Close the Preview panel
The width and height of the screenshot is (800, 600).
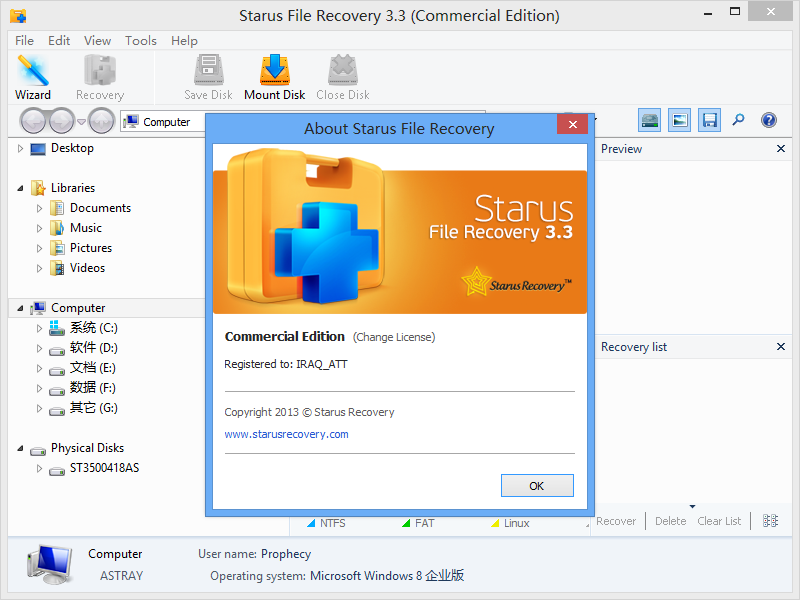[x=781, y=148]
